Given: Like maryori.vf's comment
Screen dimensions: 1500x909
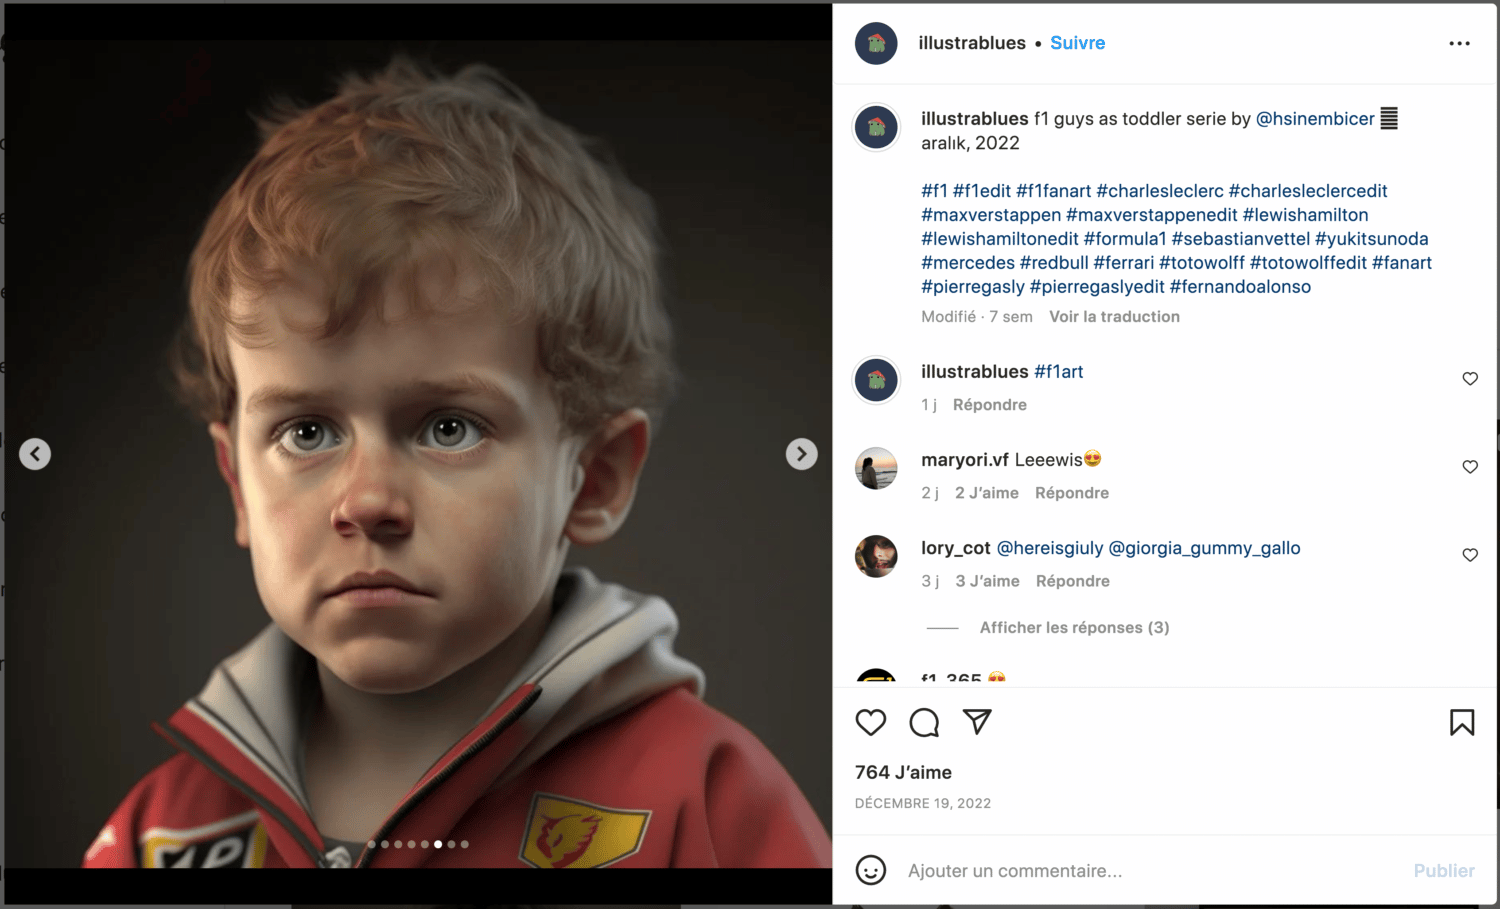Looking at the screenshot, I should coord(1470,467).
